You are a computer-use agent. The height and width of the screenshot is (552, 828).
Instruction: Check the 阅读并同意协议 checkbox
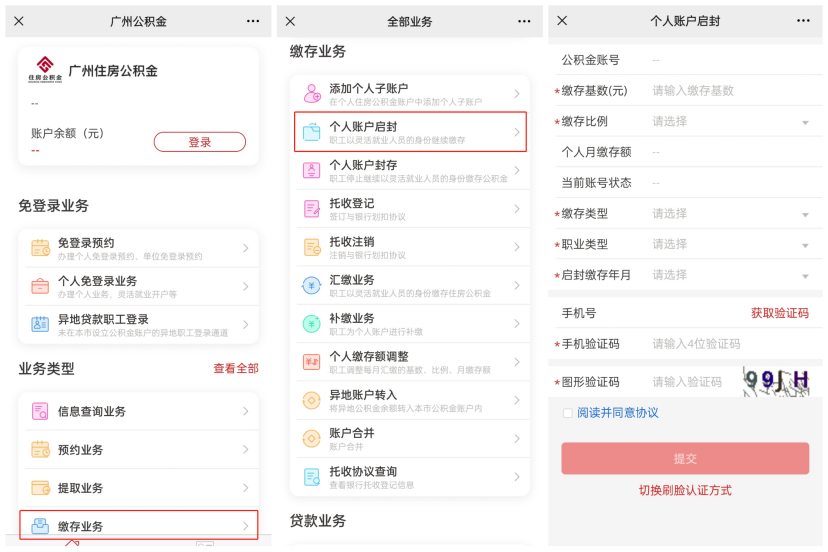coord(568,413)
